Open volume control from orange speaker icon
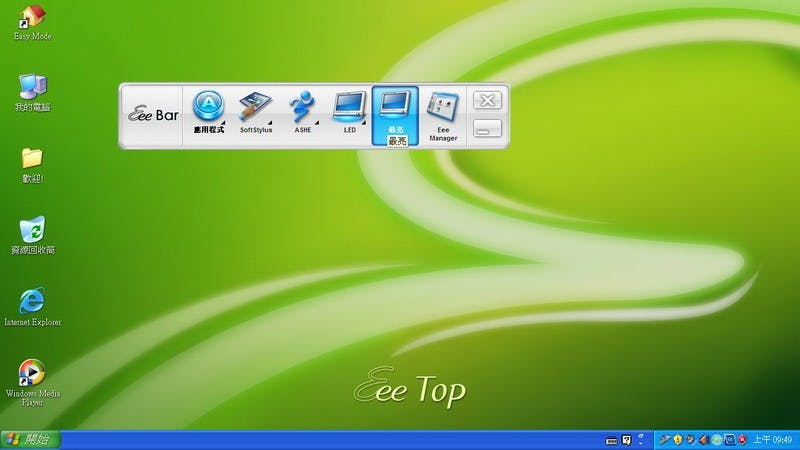 click(x=704, y=439)
